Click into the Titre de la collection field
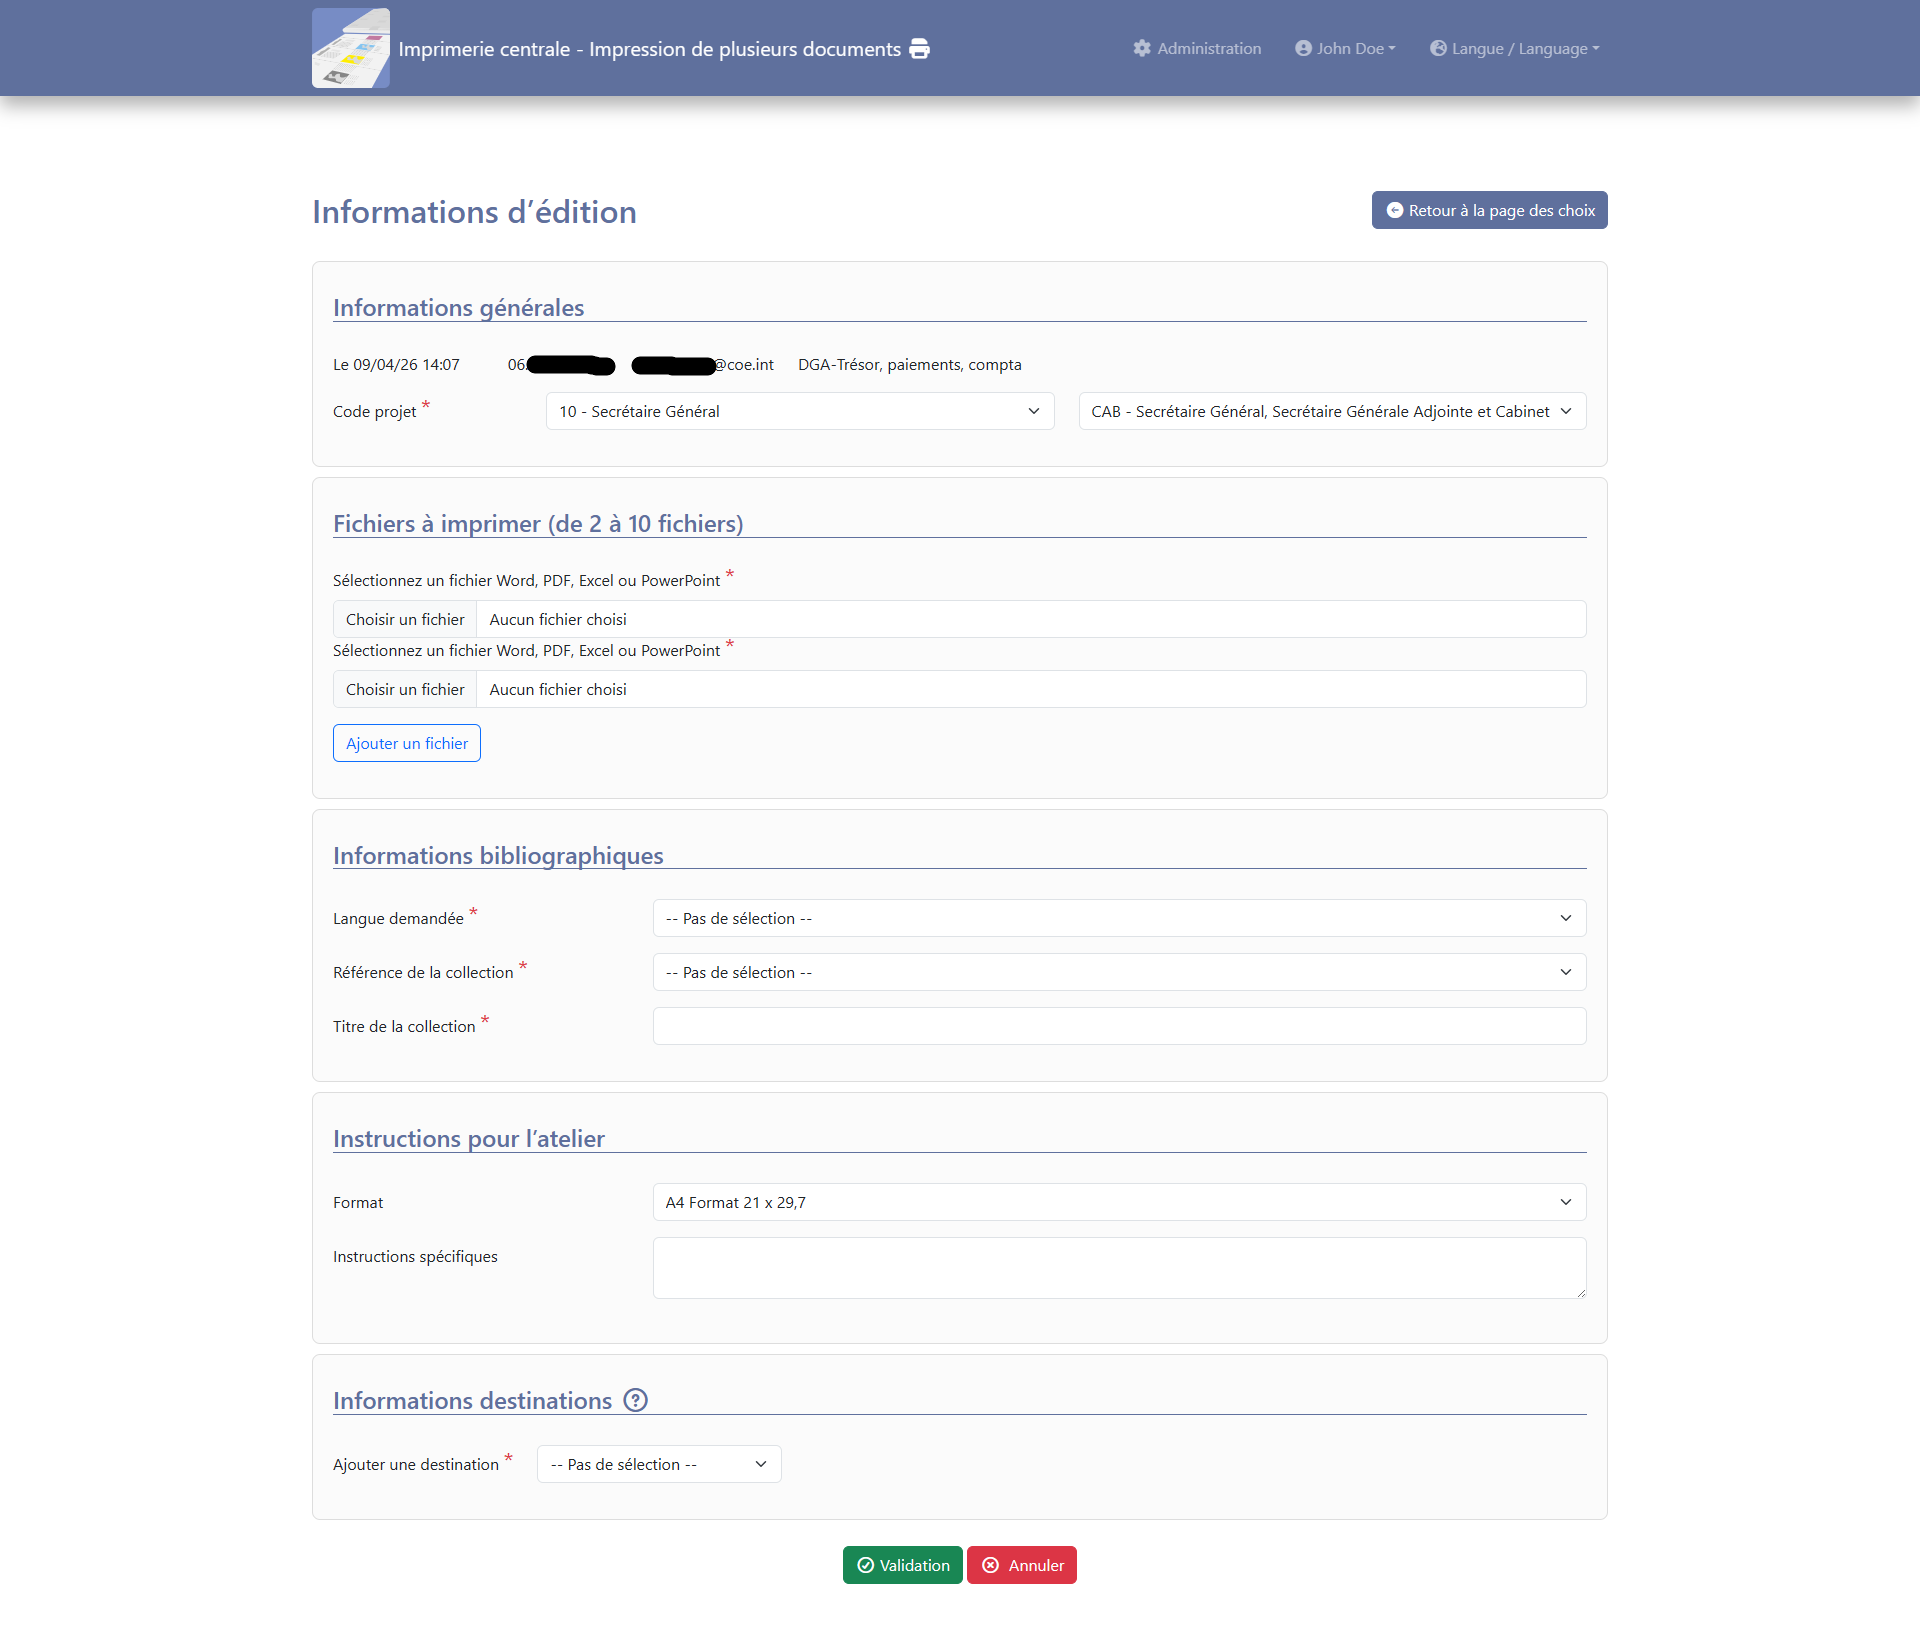The width and height of the screenshot is (1920, 1648). tap(1118, 1026)
